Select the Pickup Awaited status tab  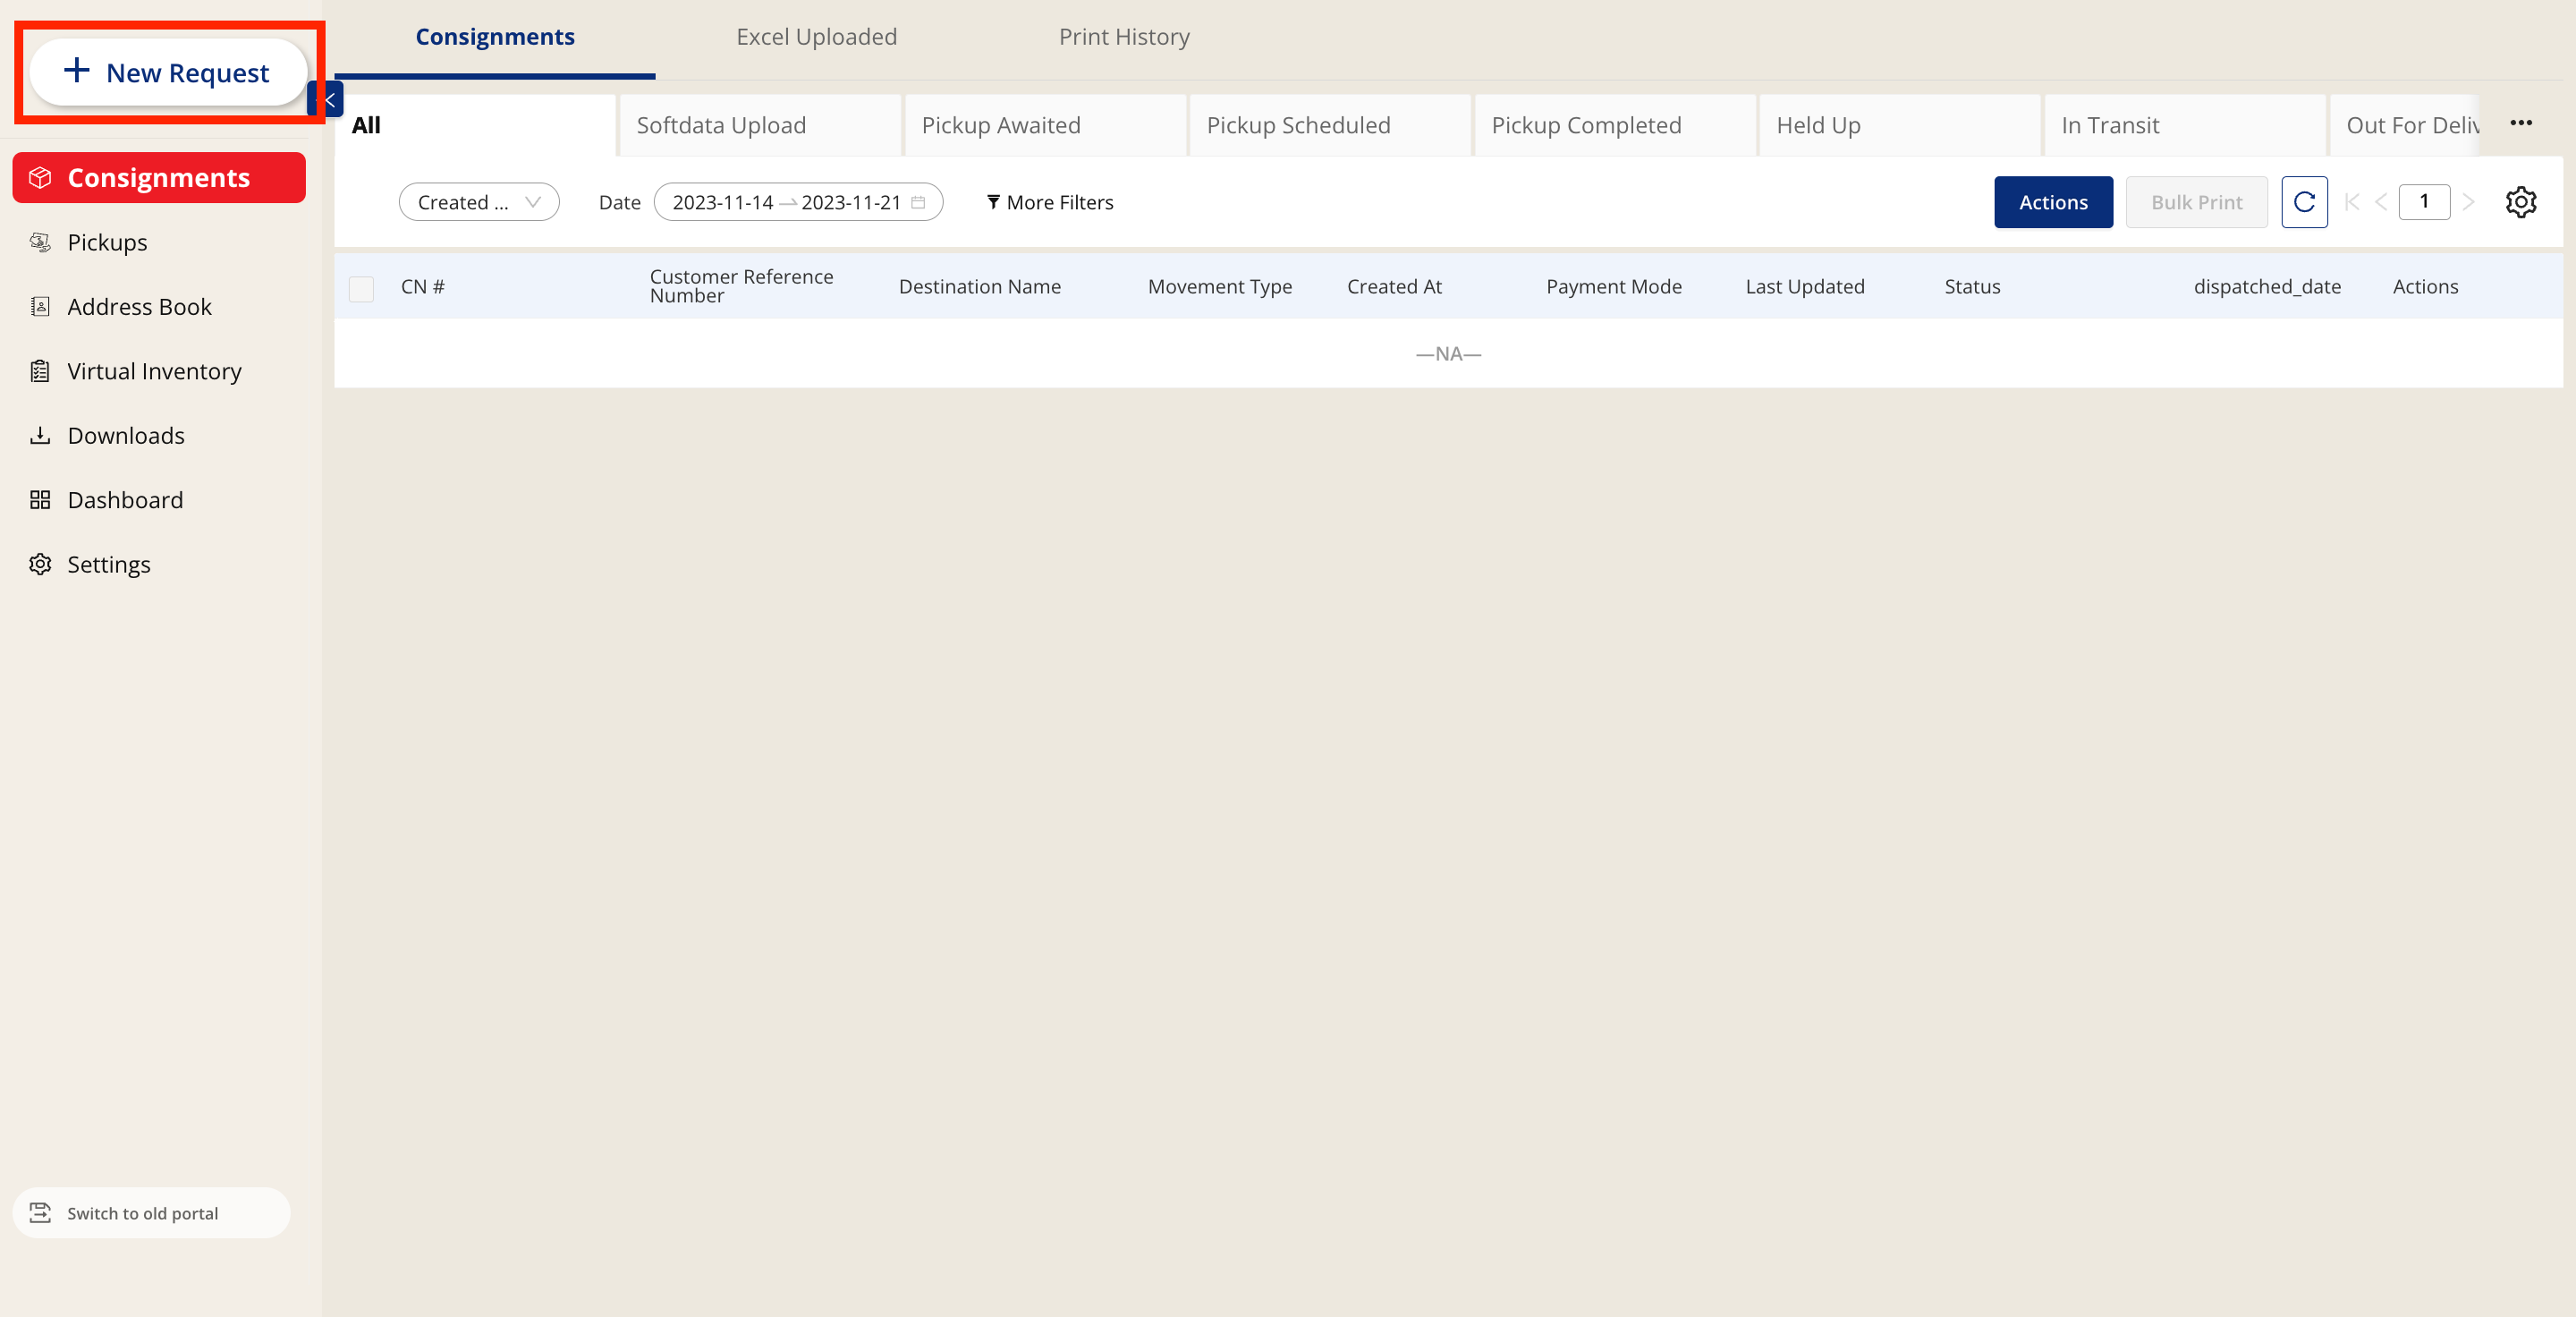tap(1001, 125)
